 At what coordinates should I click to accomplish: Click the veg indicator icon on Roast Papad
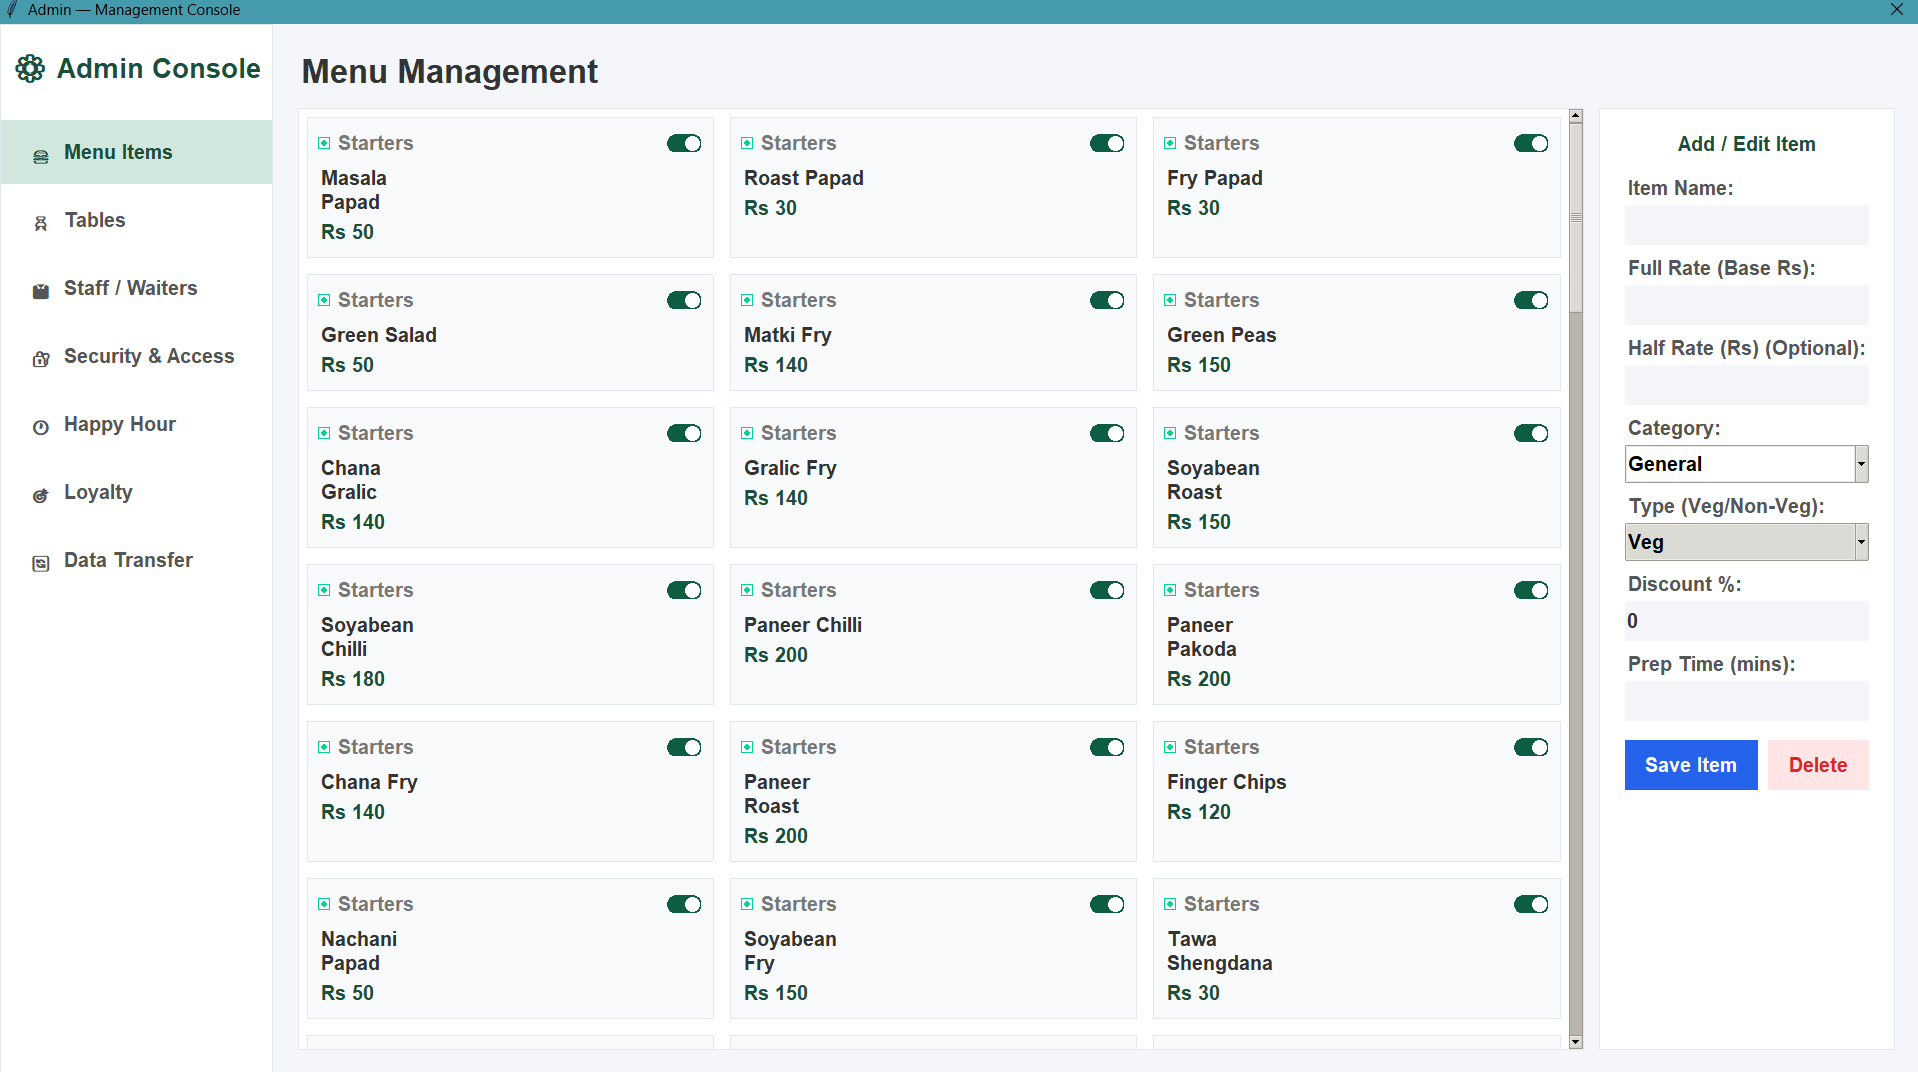point(747,143)
